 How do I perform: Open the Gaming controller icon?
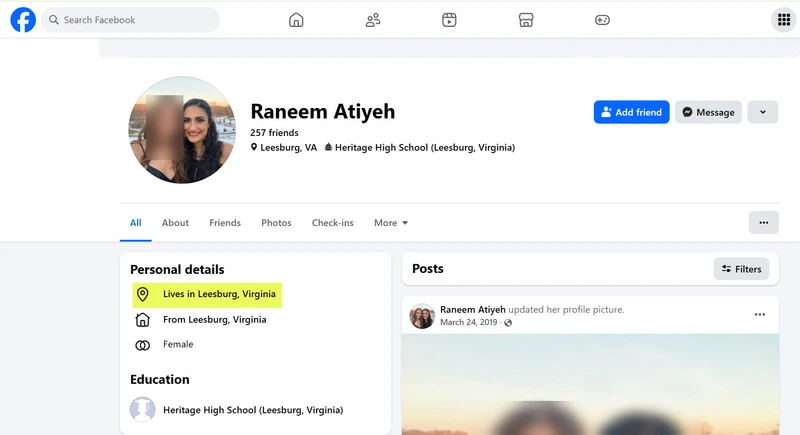coord(602,20)
